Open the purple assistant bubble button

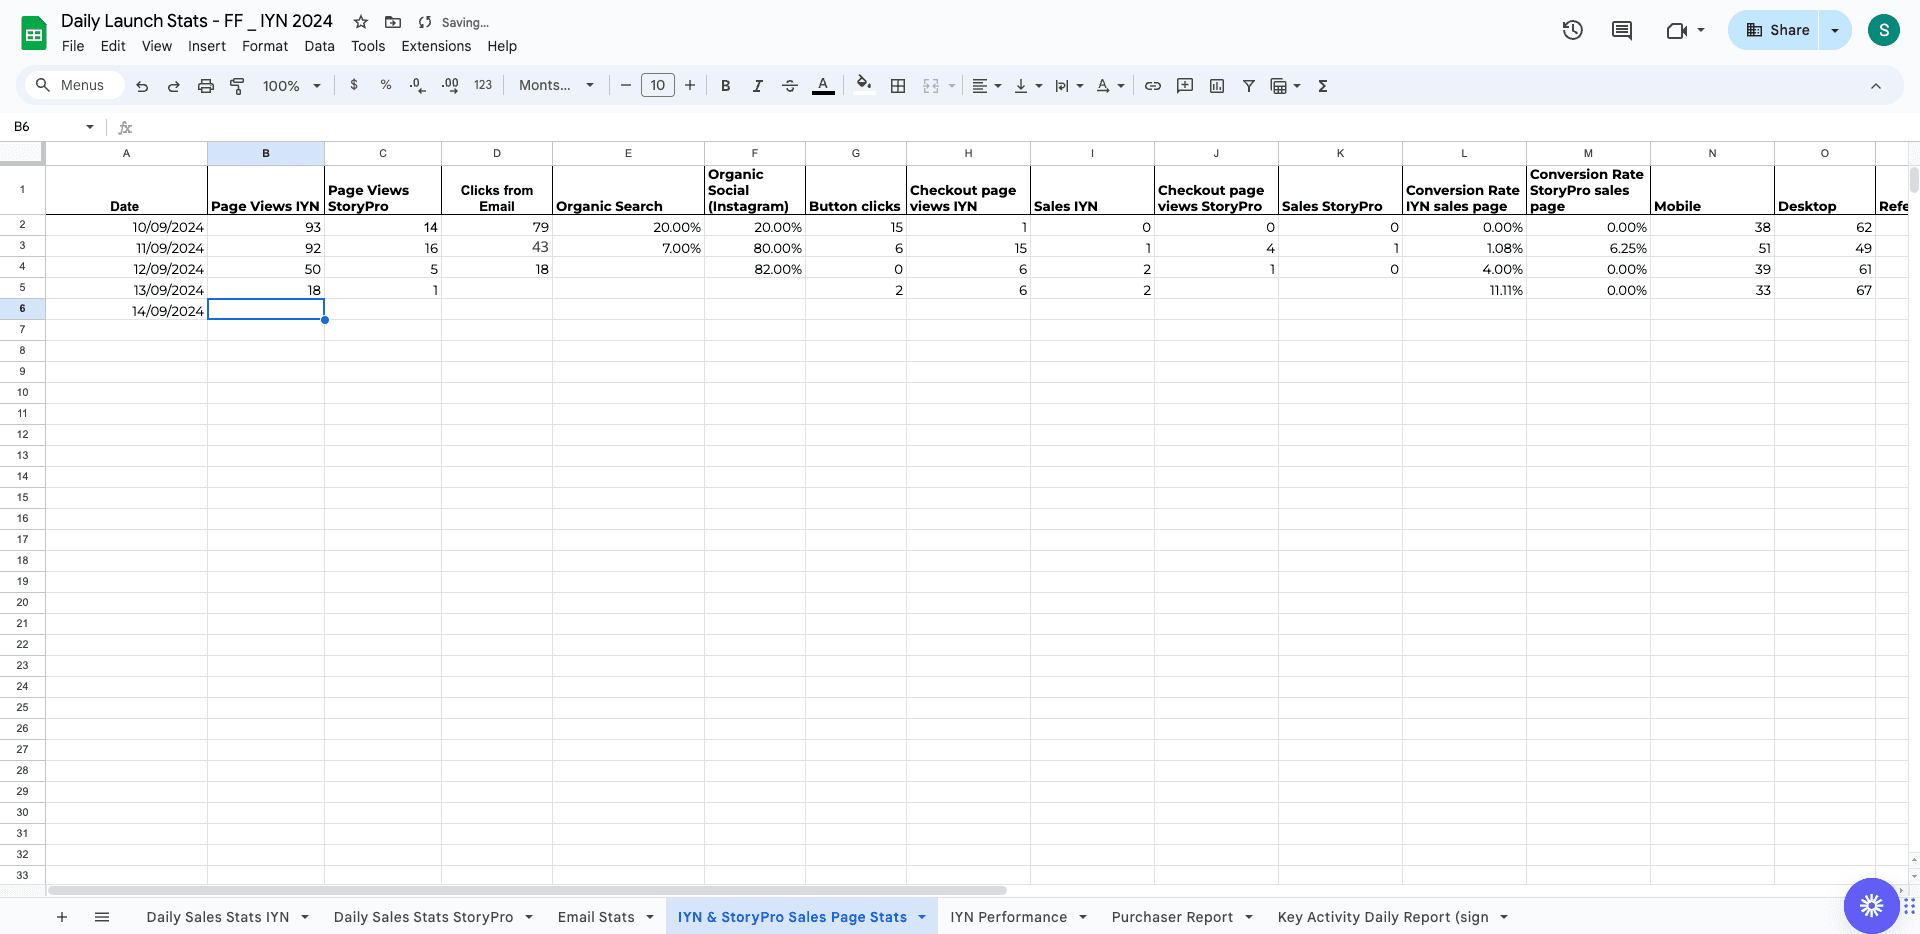(1872, 905)
